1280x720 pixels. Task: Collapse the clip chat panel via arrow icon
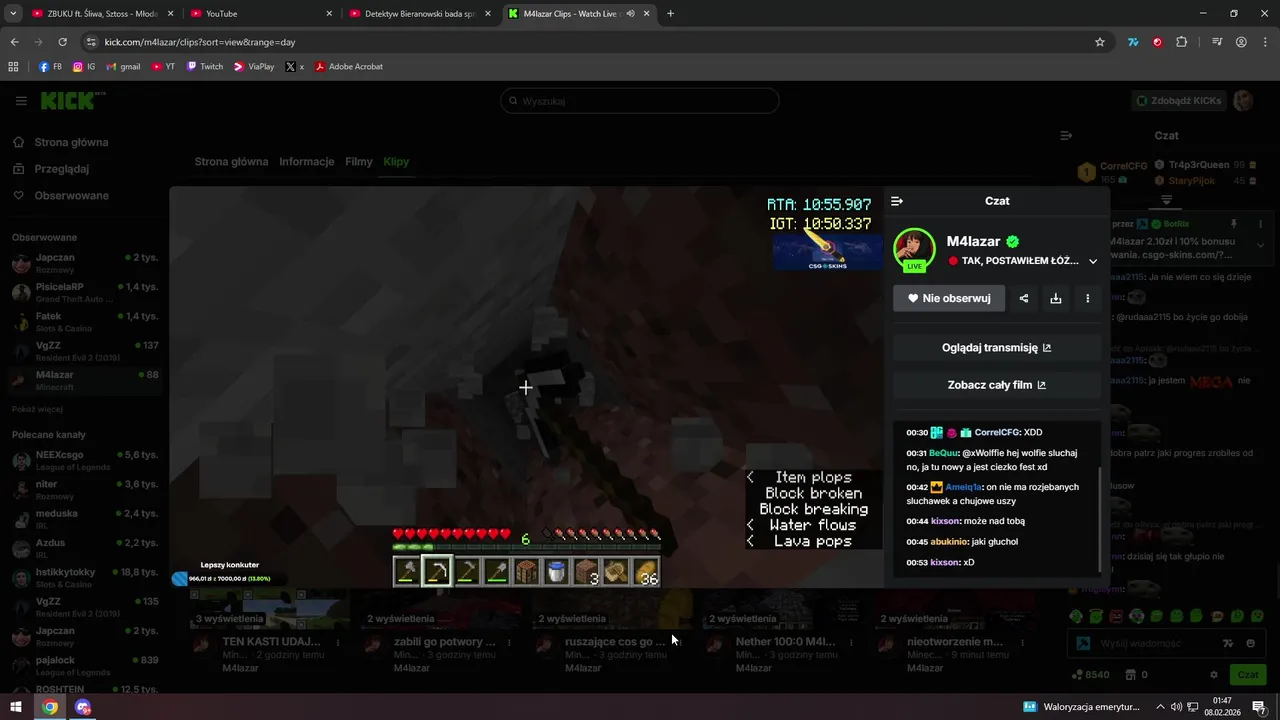897,201
